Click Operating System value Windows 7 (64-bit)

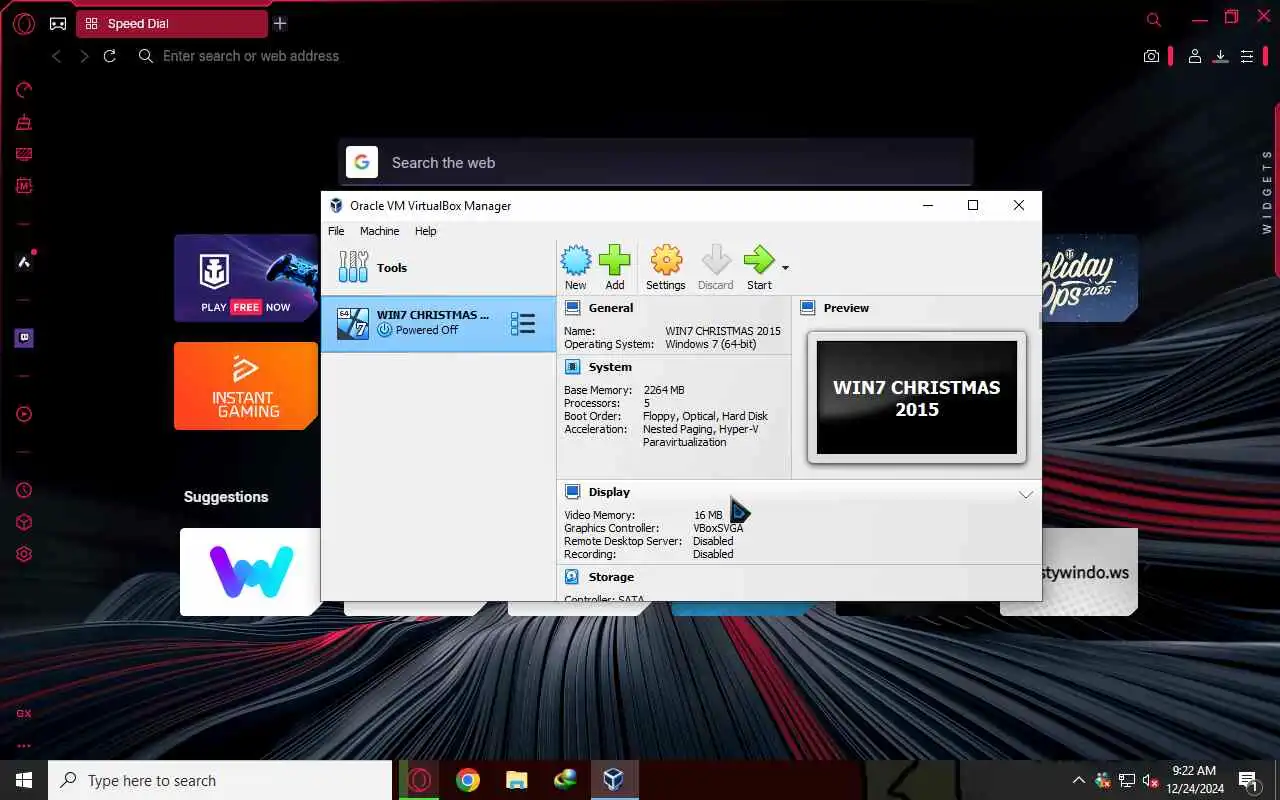711,344
